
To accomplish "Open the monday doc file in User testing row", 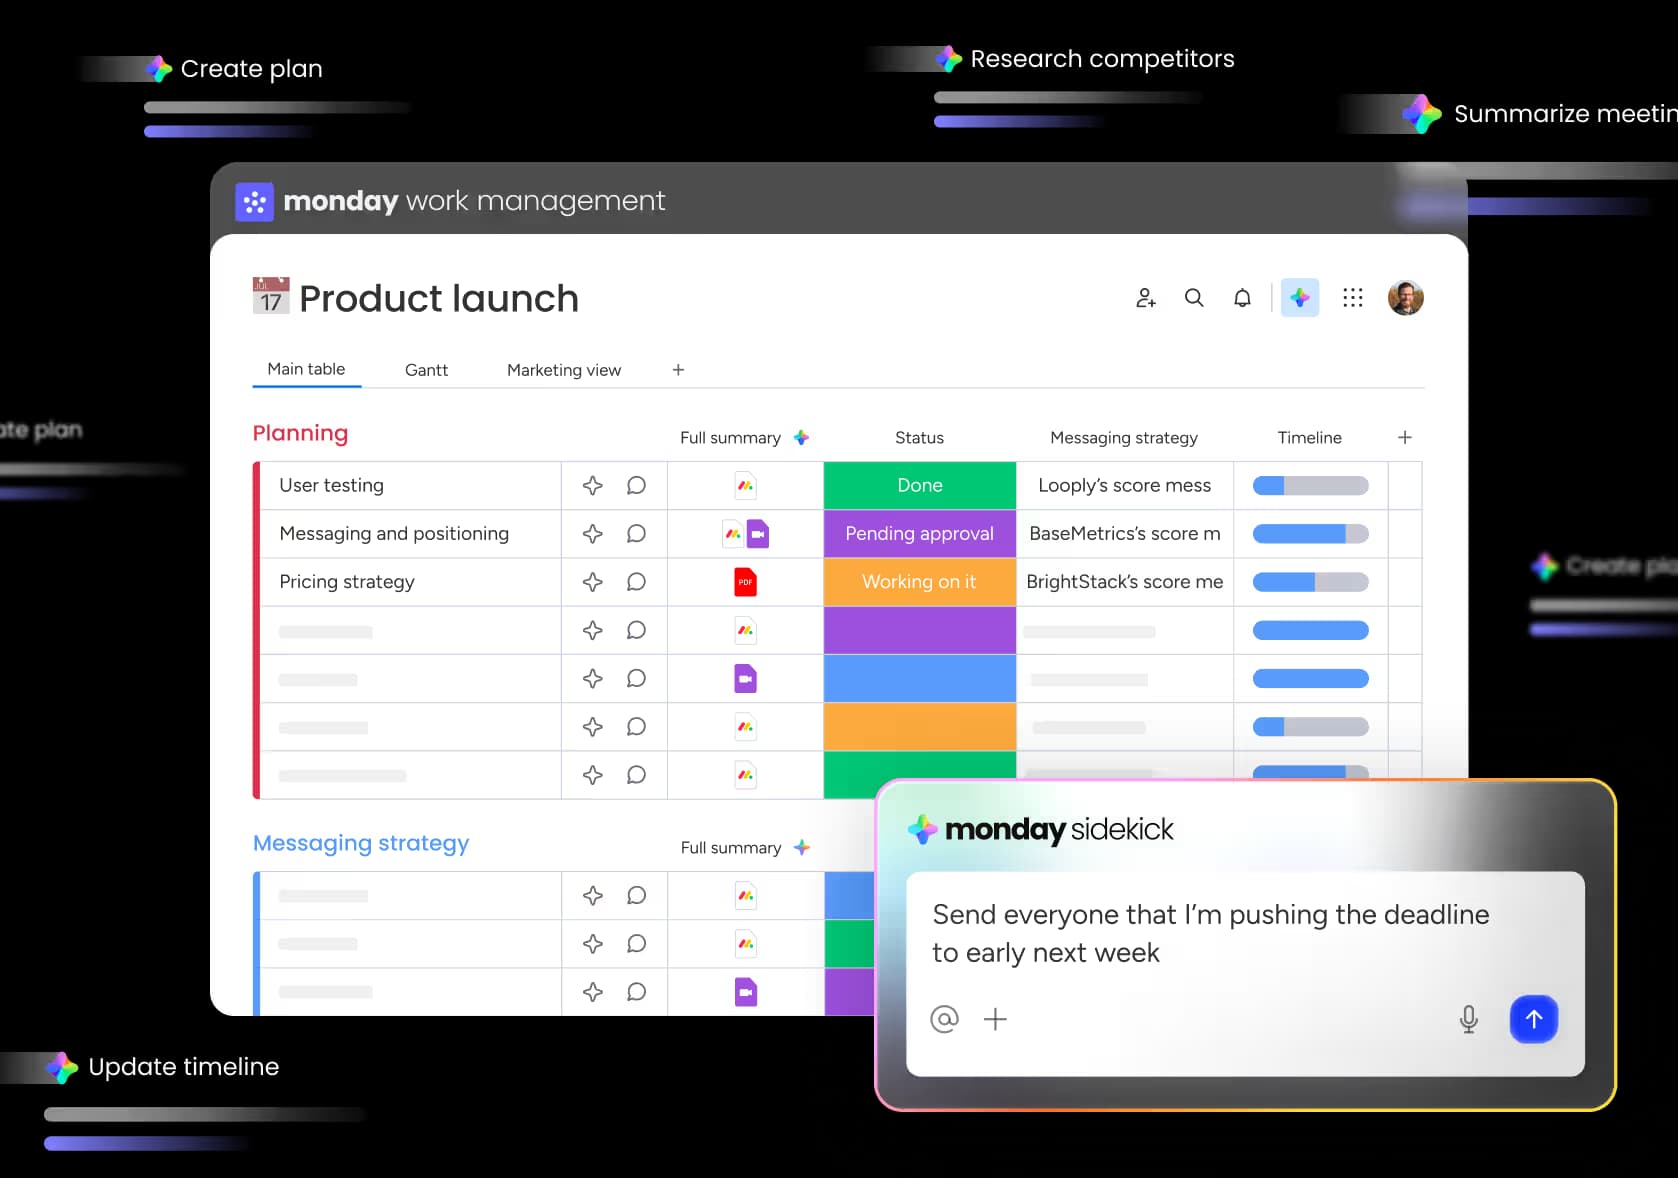I will (745, 486).
